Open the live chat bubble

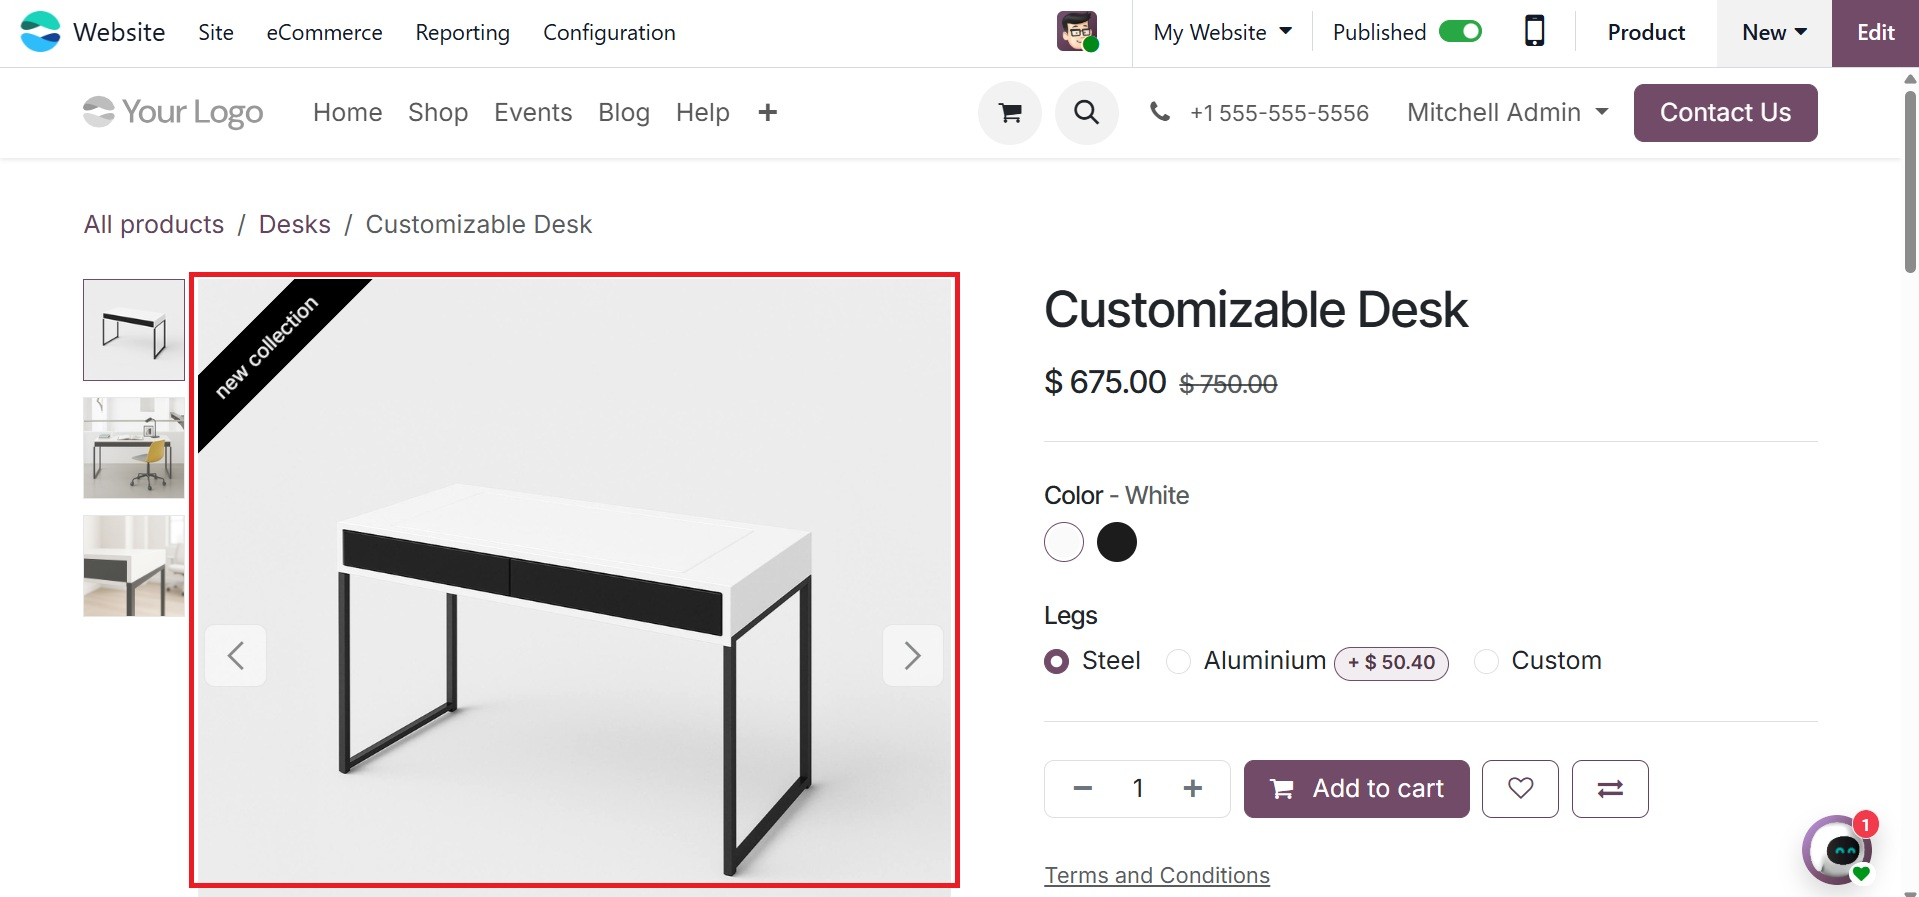pyautogui.click(x=1839, y=851)
